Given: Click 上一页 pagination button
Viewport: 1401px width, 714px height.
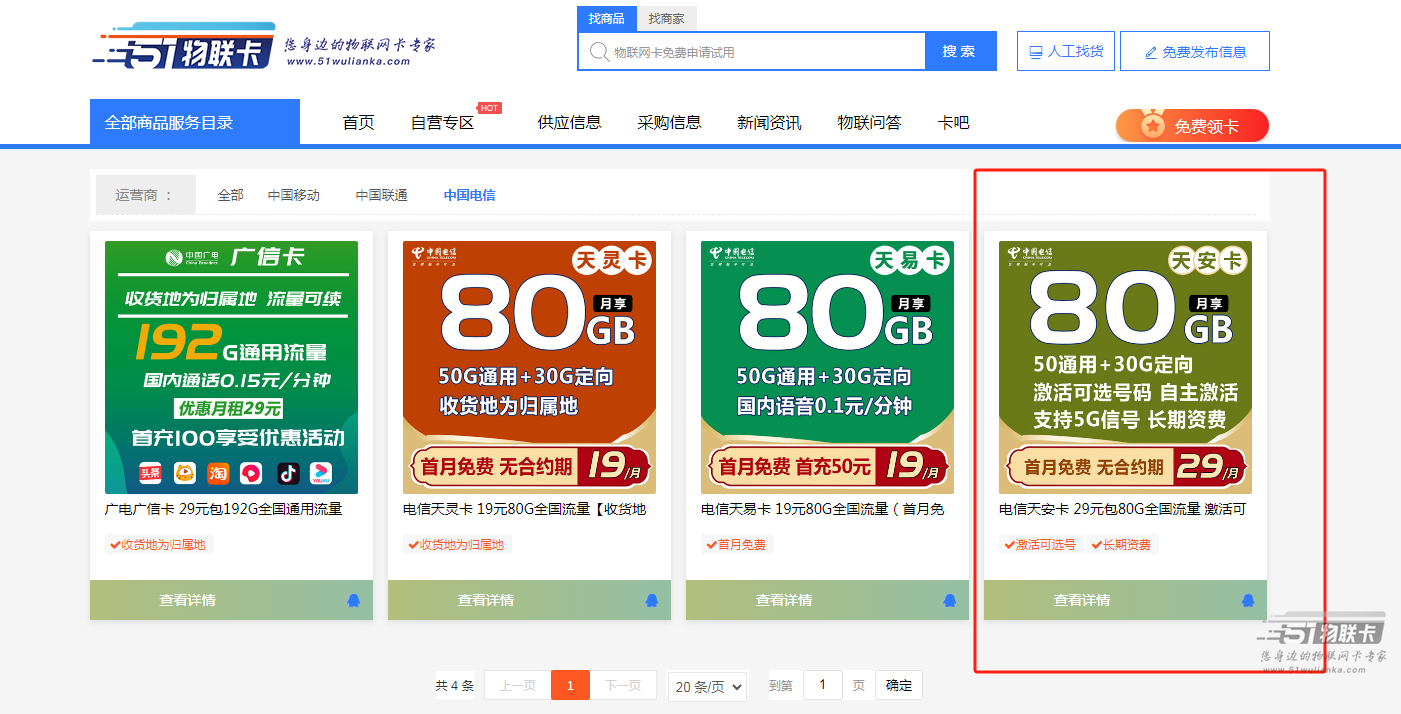Looking at the screenshot, I should point(518,685).
